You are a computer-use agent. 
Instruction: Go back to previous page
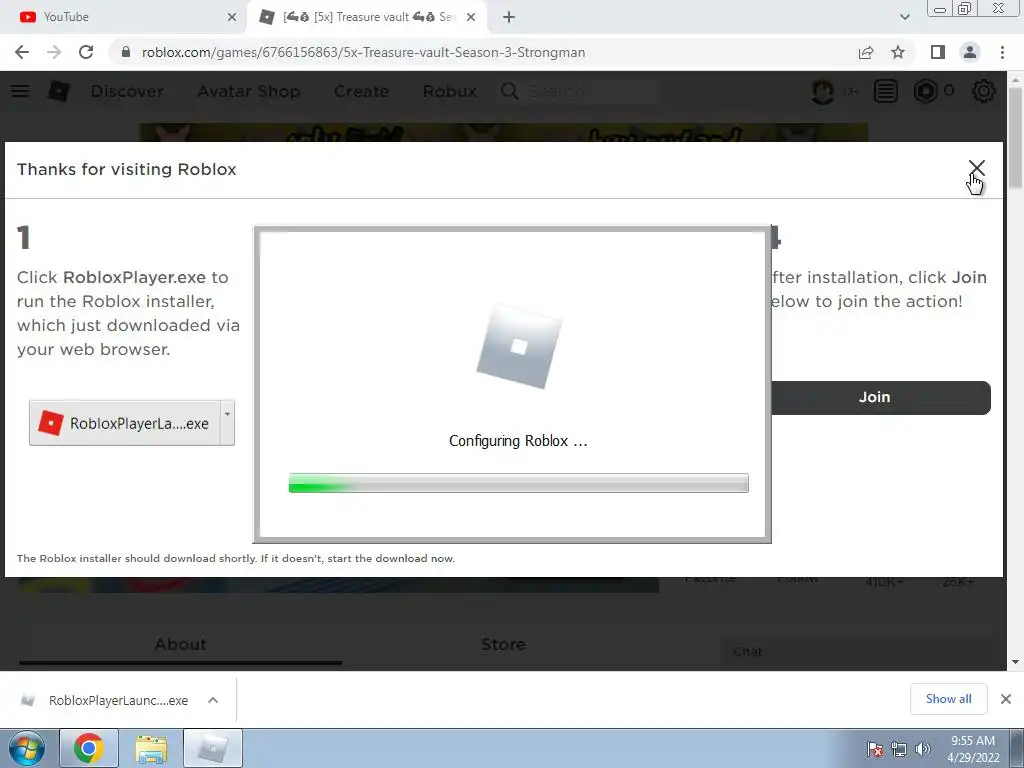(22, 52)
